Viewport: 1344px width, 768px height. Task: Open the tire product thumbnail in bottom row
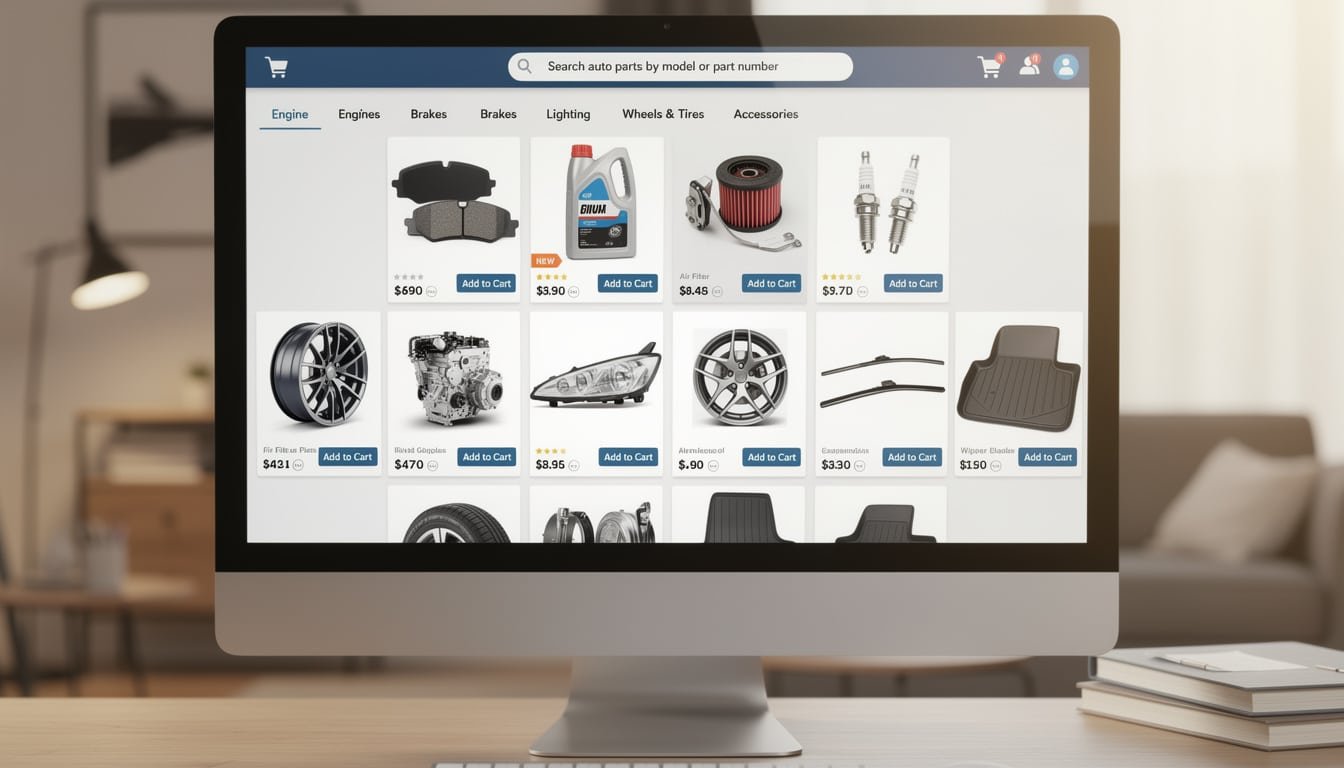pyautogui.click(x=455, y=522)
